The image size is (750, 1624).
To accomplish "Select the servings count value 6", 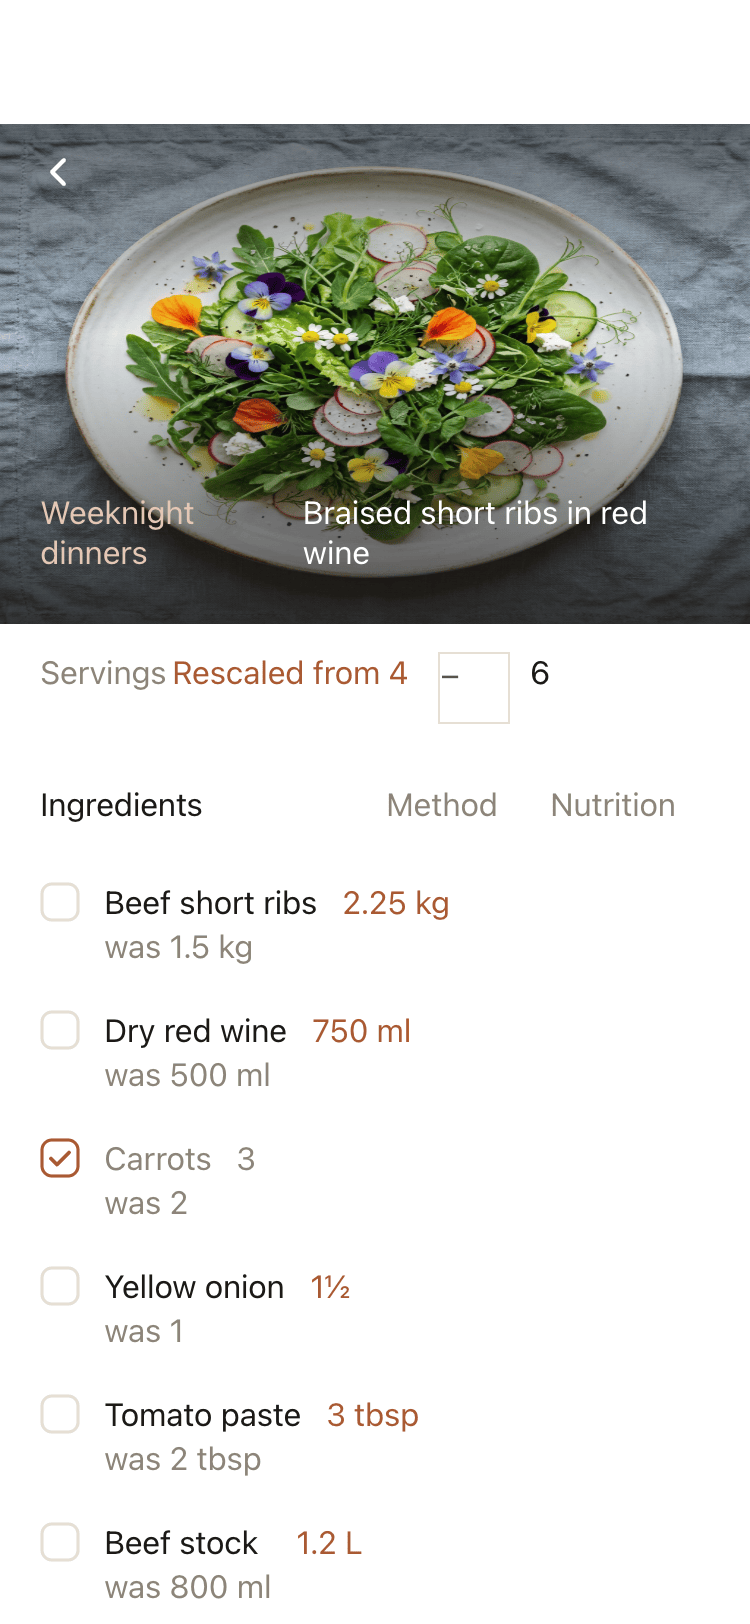I will click(540, 673).
